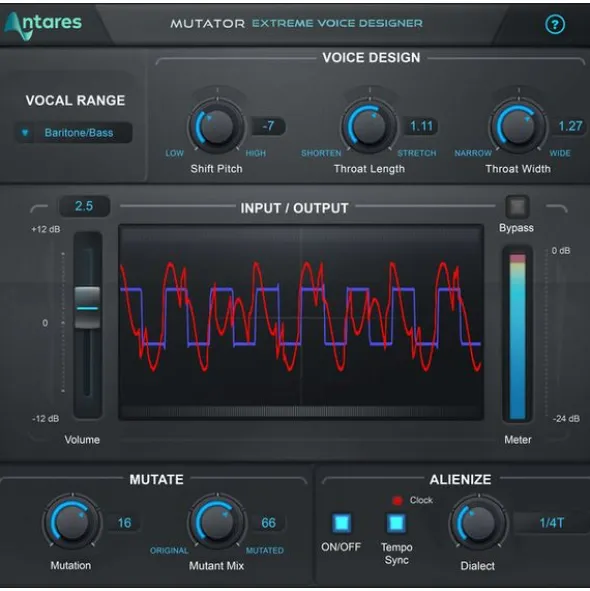Open the Vocal Range Baritone/Bass dropdown
Screen dimensions: 590x591
tap(74, 133)
